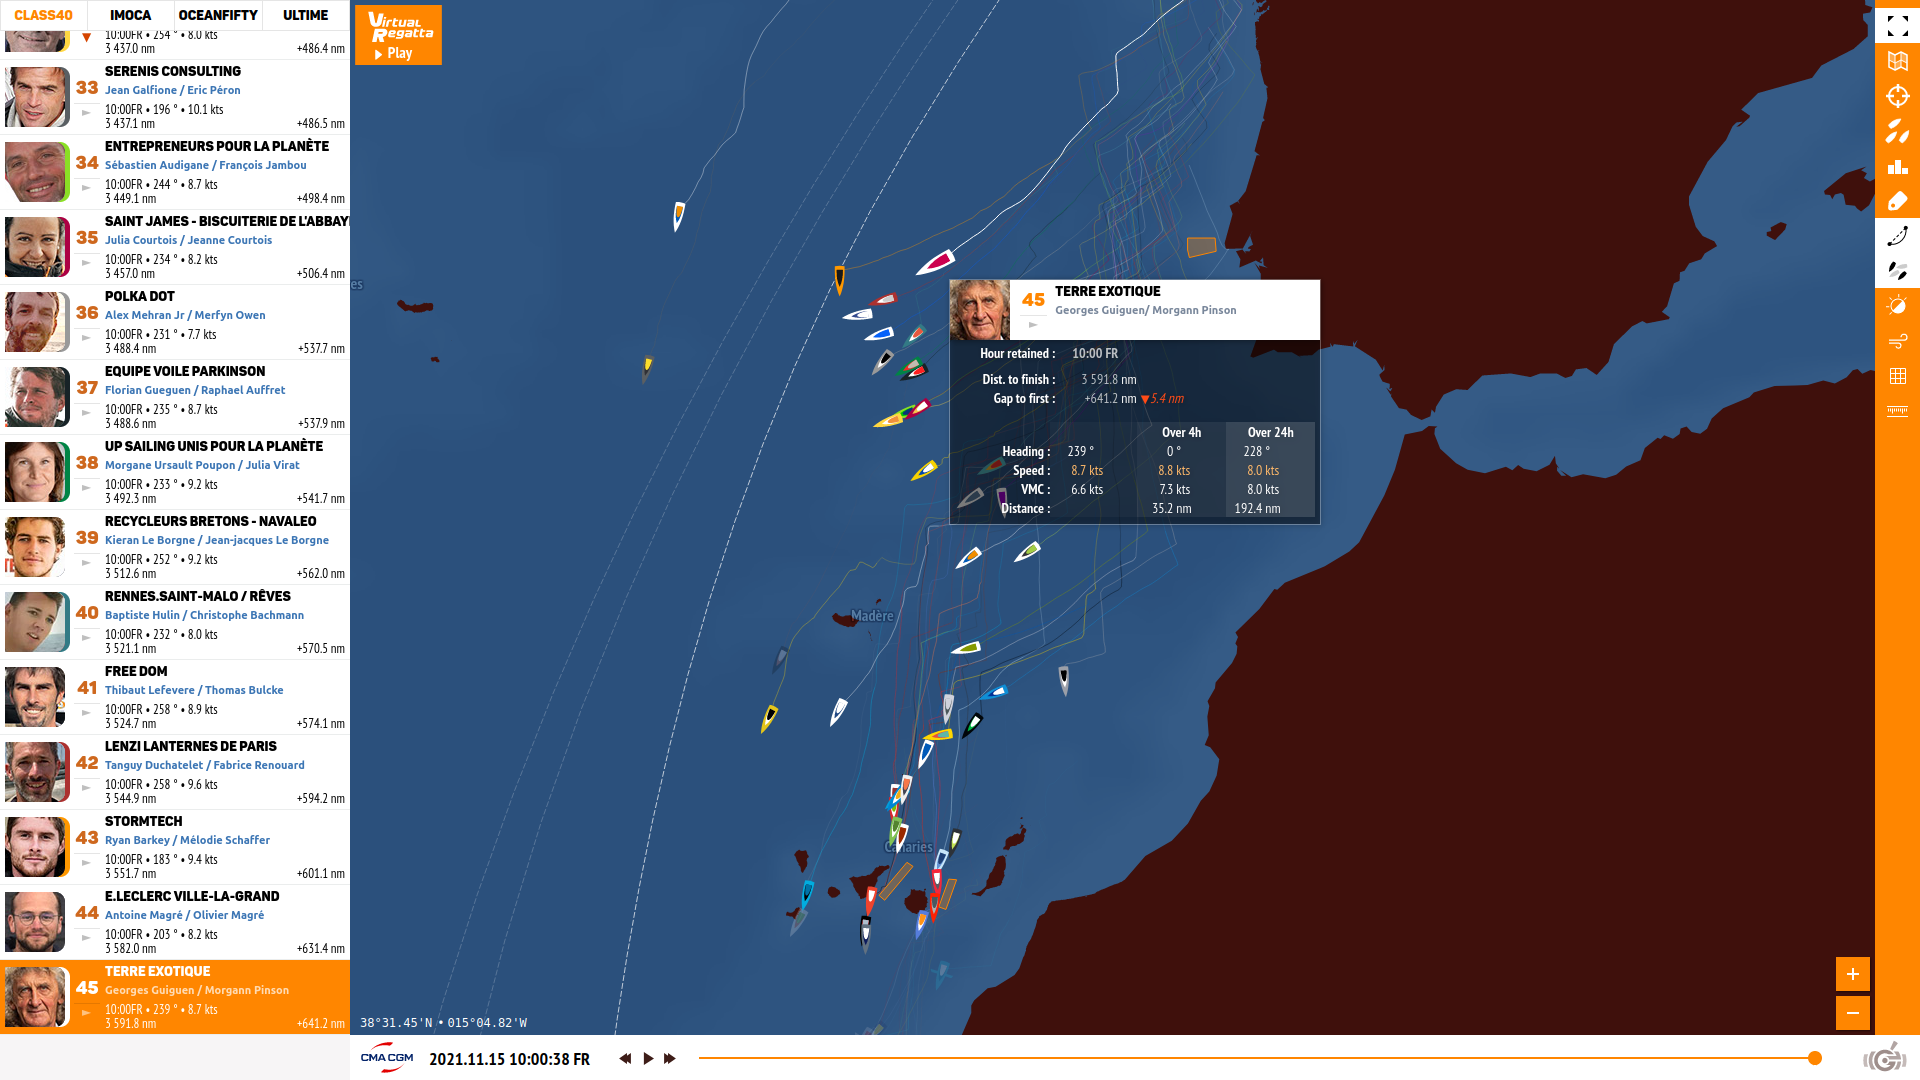Rewind the race timeline
The height and width of the screenshot is (1080, 1920).
(625, 1058)
